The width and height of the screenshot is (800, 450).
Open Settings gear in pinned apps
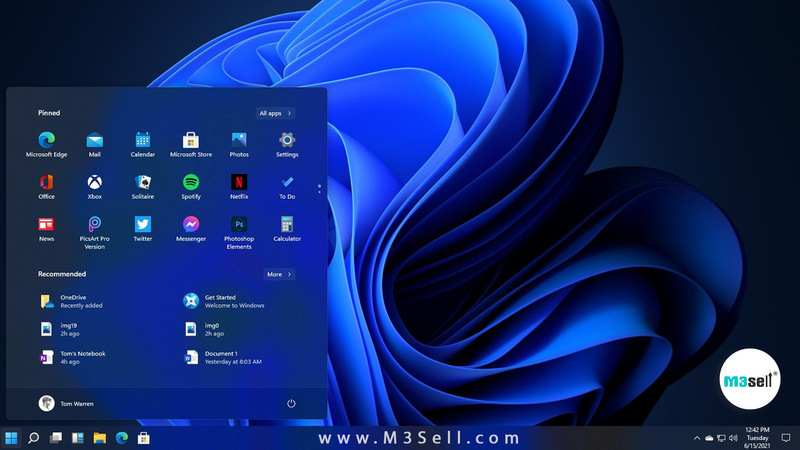[x=287, y=144]
